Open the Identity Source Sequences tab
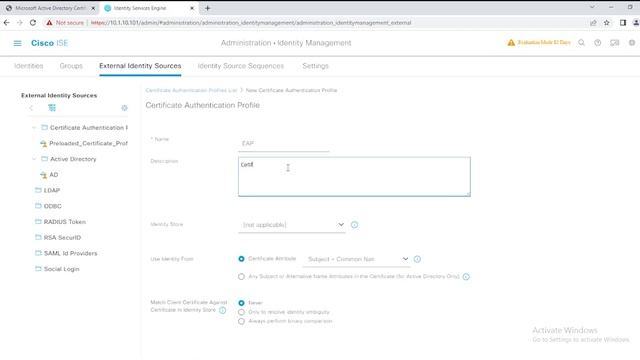 tap(240, 66)
